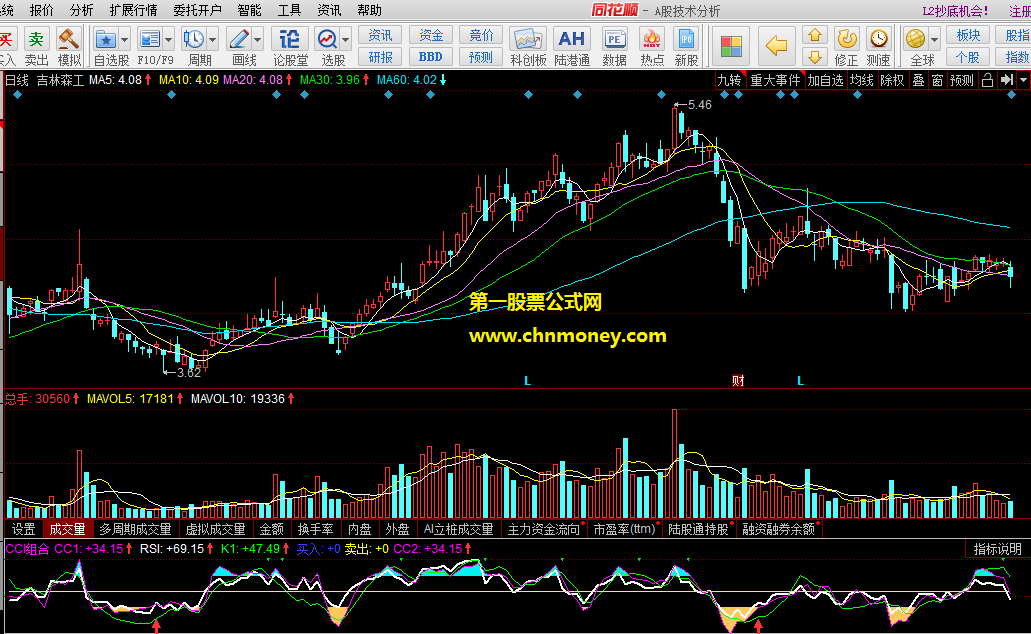Open the 报价 menu
Viewport: 1031px width, 634px height.
41,11
